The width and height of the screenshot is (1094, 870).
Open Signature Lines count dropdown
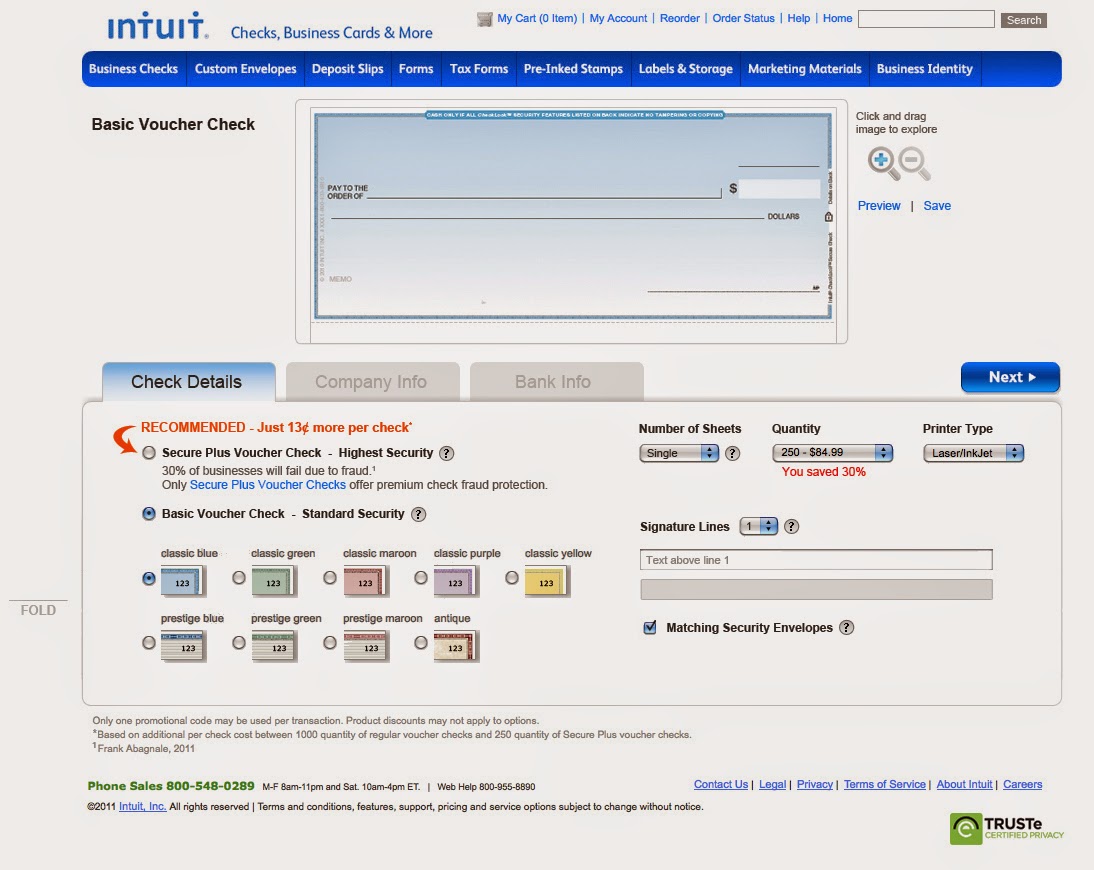[758, 526]
